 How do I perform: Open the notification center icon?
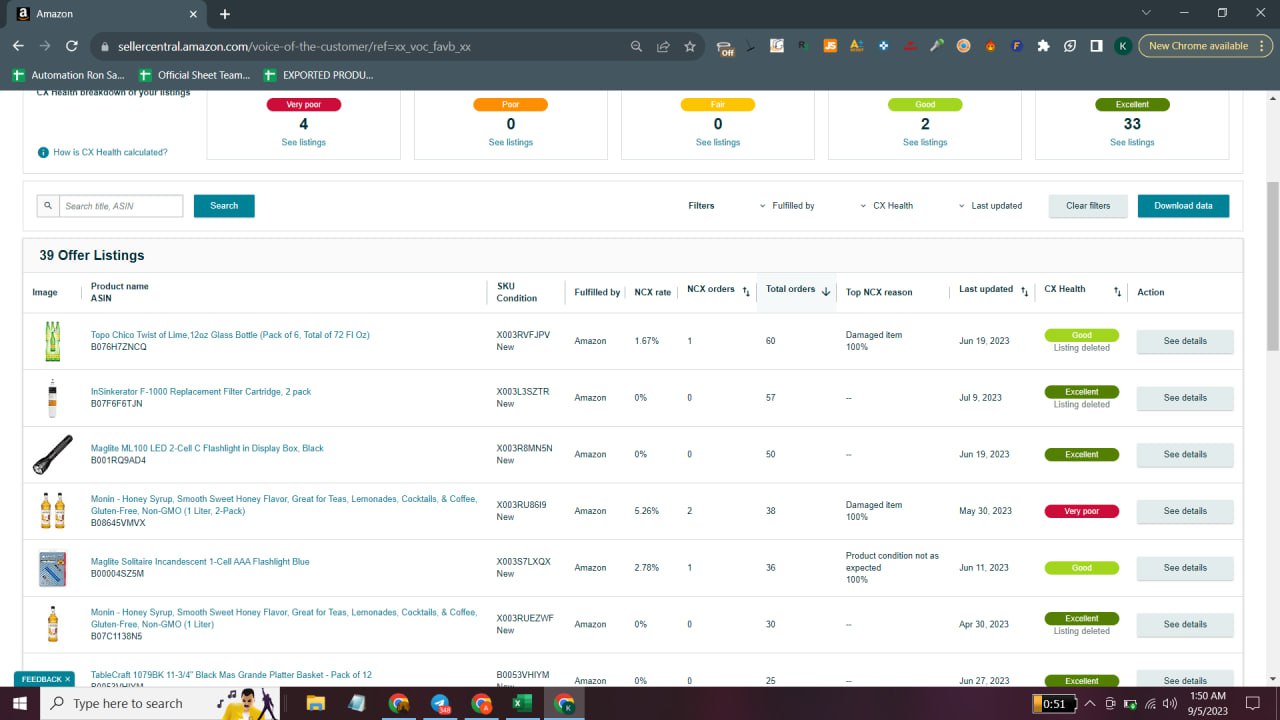point(1252,704)
